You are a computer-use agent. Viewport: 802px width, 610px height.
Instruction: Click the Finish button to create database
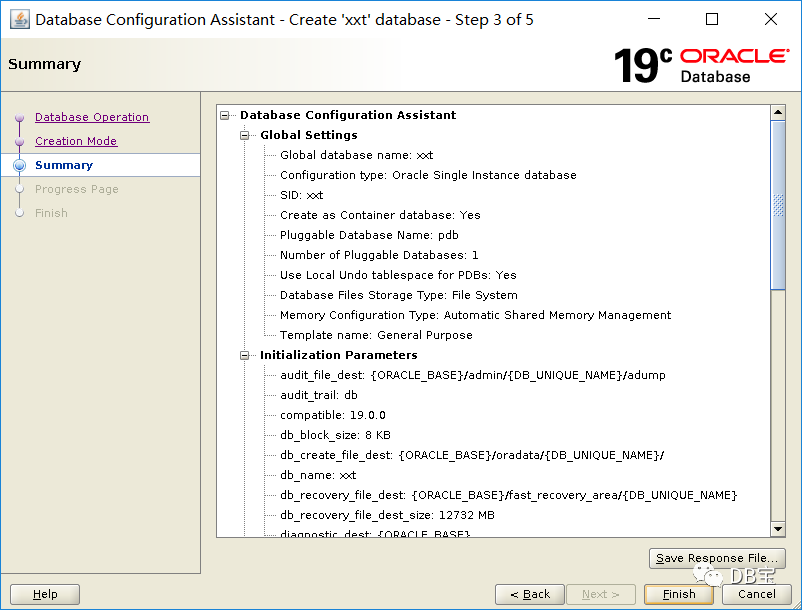point(679,594)
